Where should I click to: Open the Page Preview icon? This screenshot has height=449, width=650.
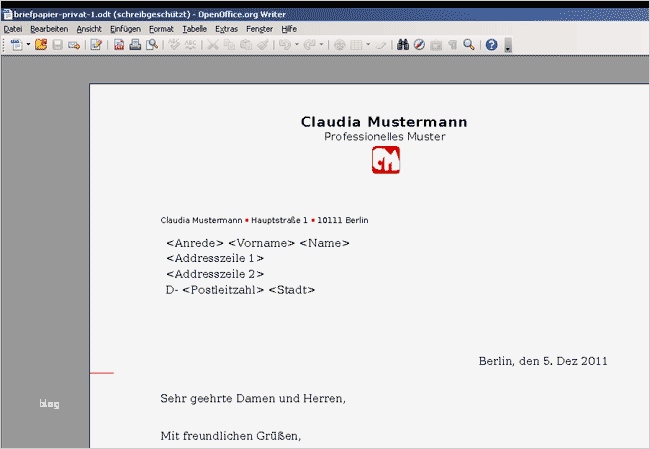152,44
